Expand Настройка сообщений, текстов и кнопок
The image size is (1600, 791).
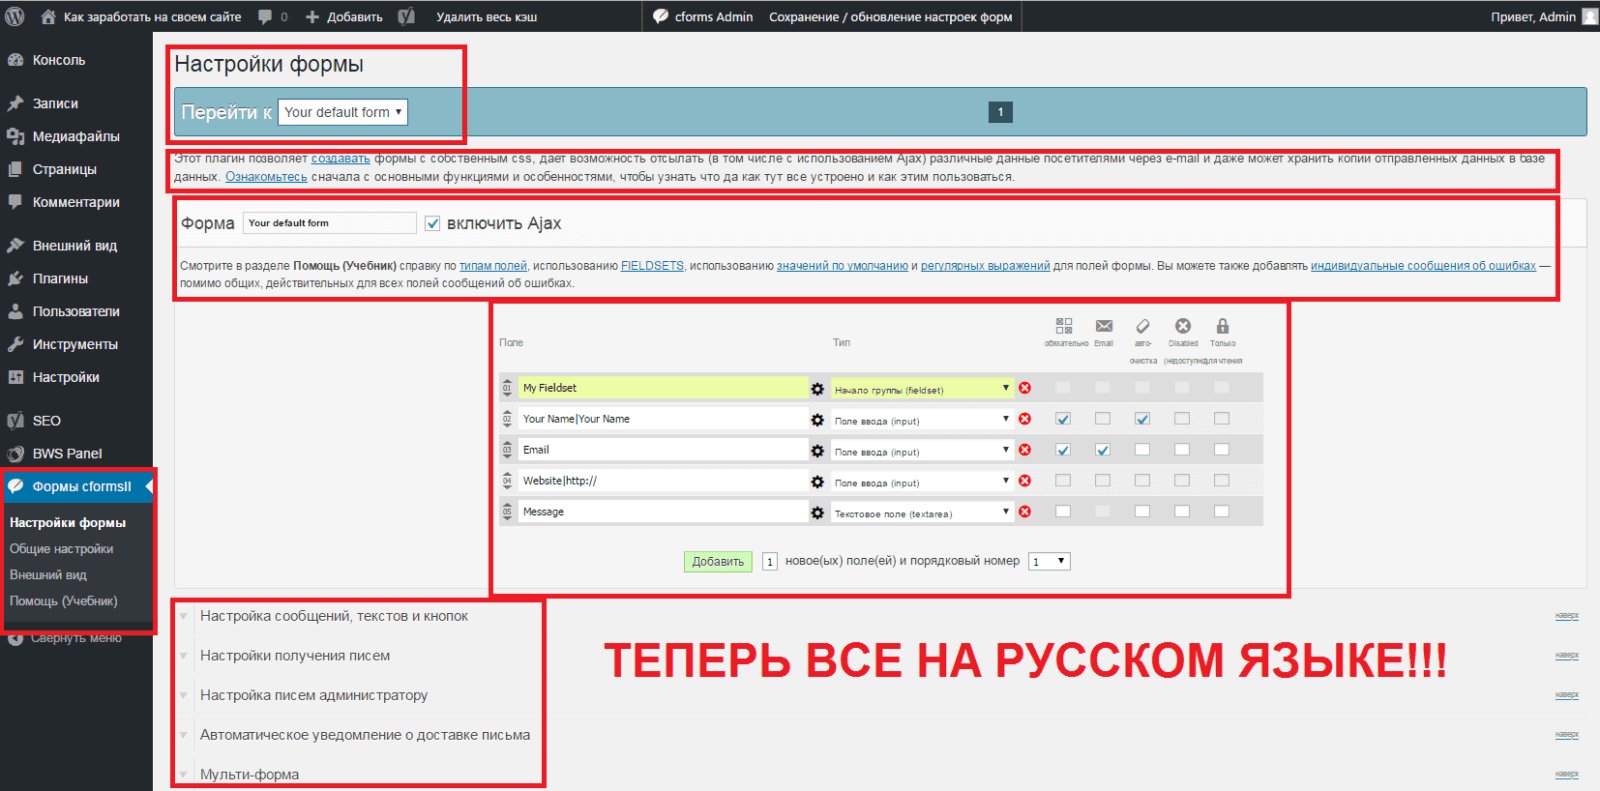(333, 616)
